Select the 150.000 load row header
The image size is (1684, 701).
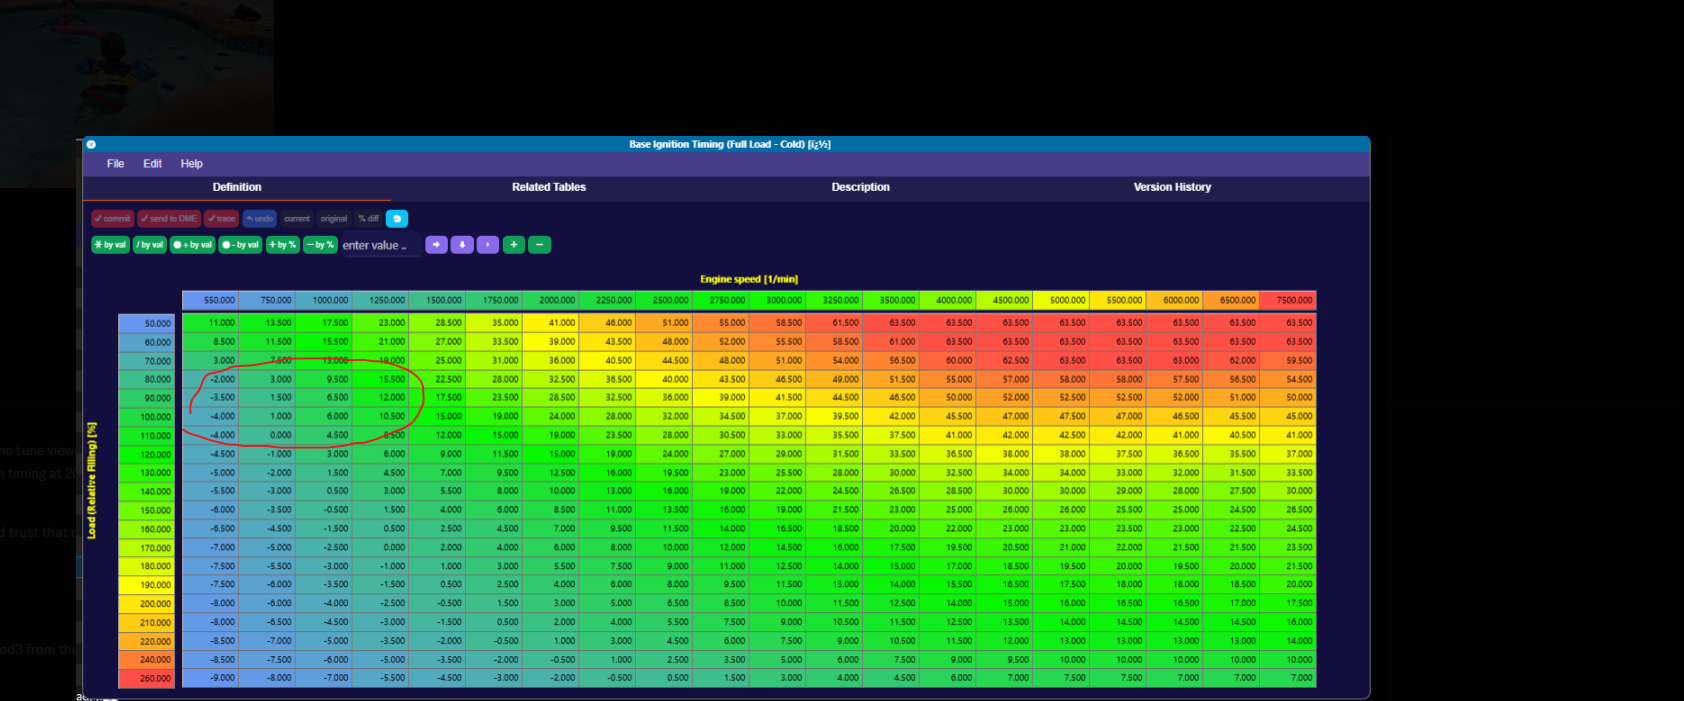(147, 510)
